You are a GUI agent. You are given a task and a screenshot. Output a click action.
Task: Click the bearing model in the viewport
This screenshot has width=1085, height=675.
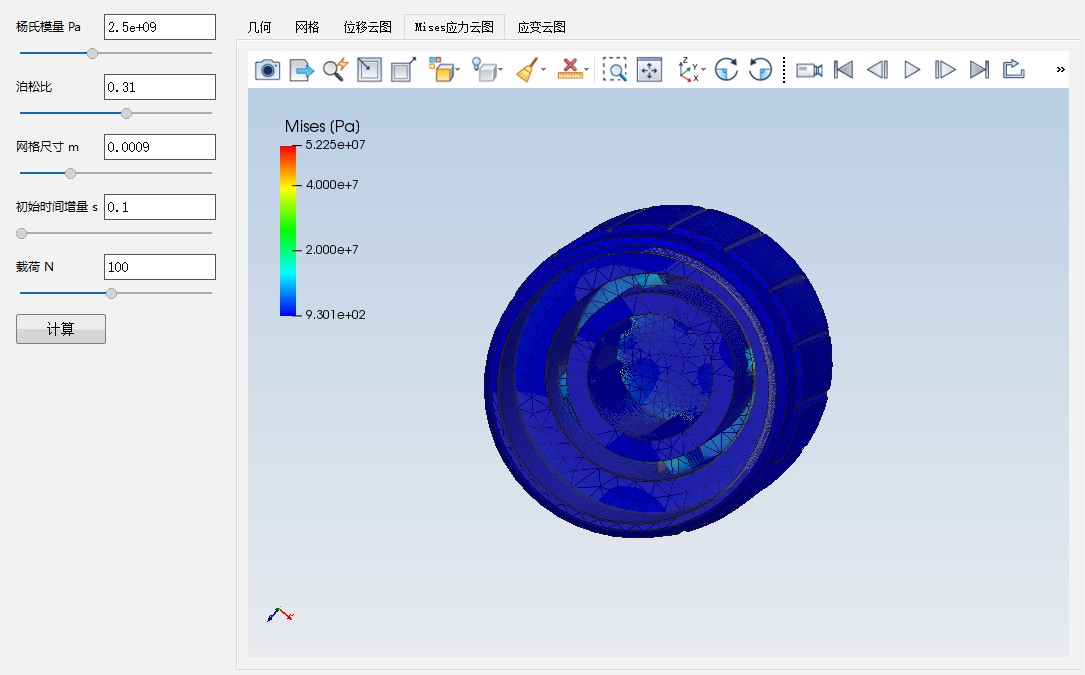coord(657,371)
